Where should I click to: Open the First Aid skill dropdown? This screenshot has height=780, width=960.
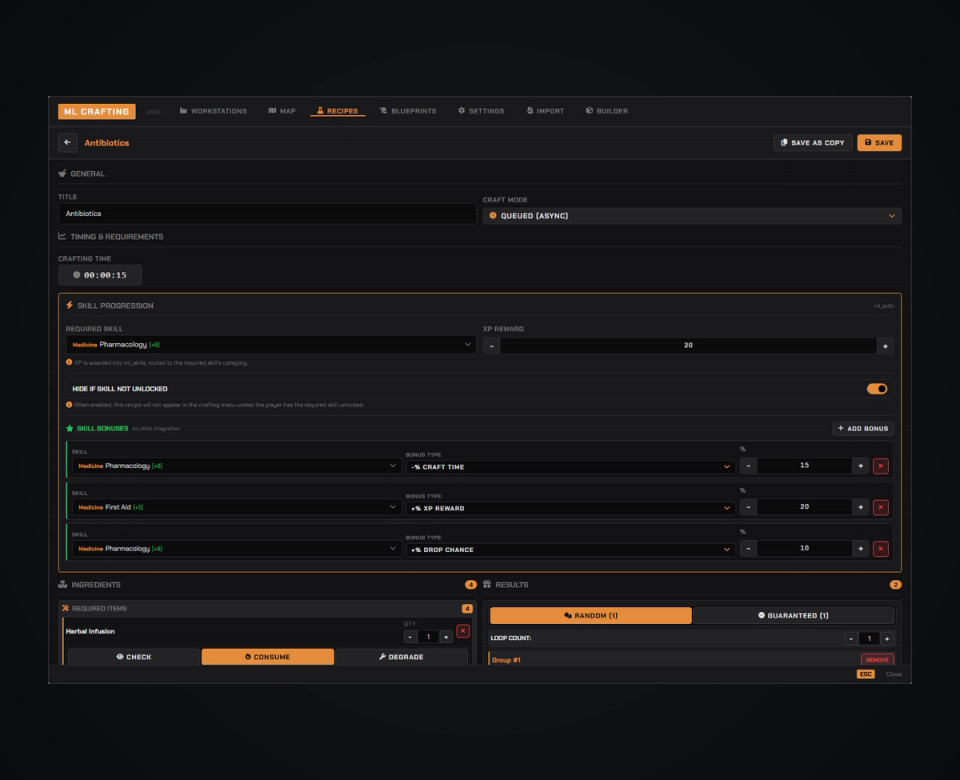[236, 507]
